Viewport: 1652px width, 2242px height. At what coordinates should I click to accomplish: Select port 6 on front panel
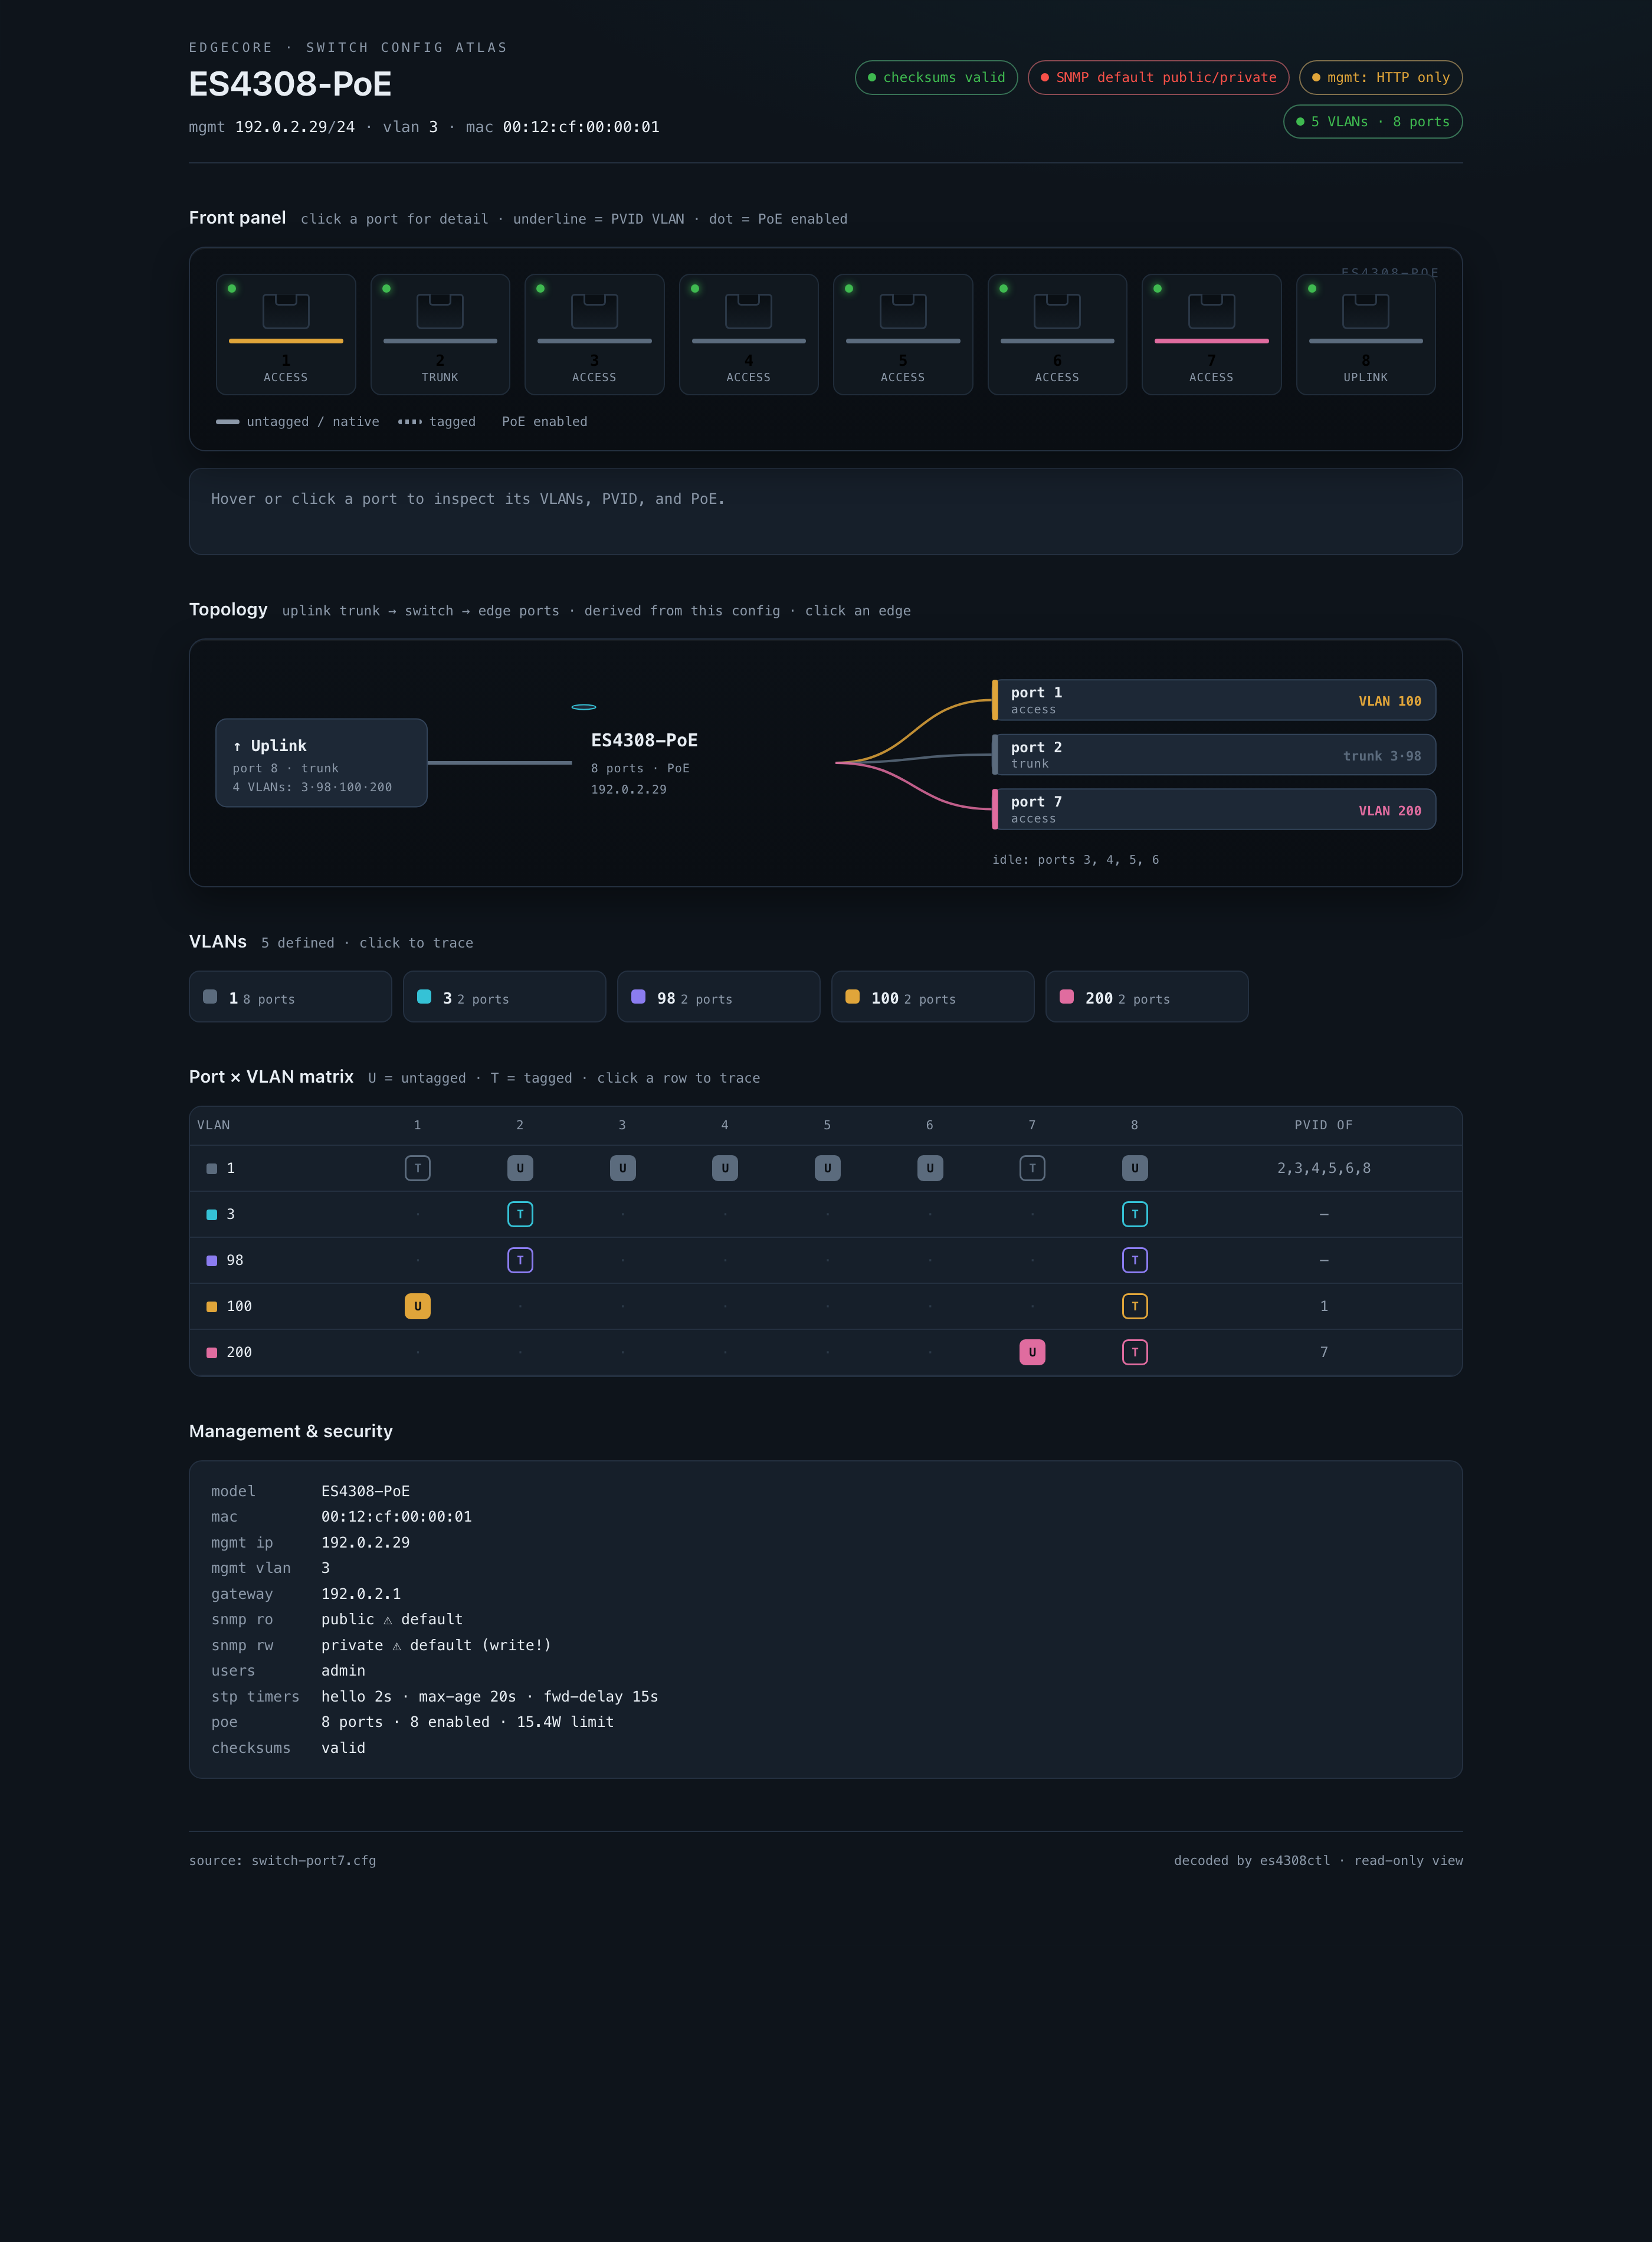(x=1057, y=334)
